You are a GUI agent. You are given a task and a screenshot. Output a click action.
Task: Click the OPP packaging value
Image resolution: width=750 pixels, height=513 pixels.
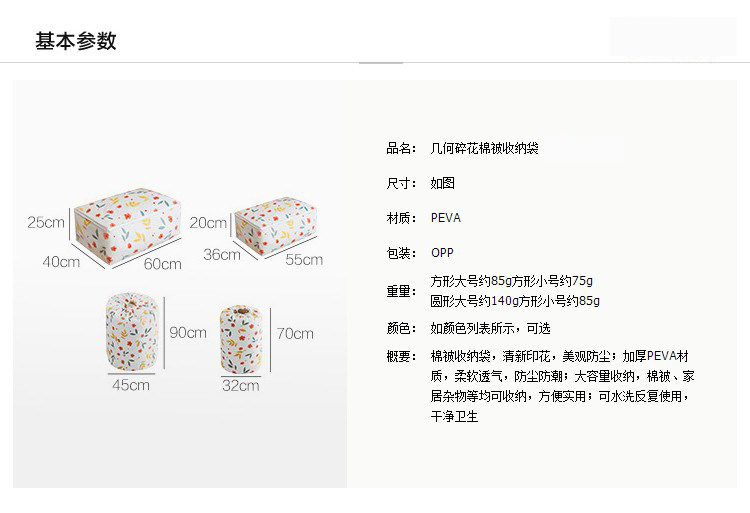[442, 253]
